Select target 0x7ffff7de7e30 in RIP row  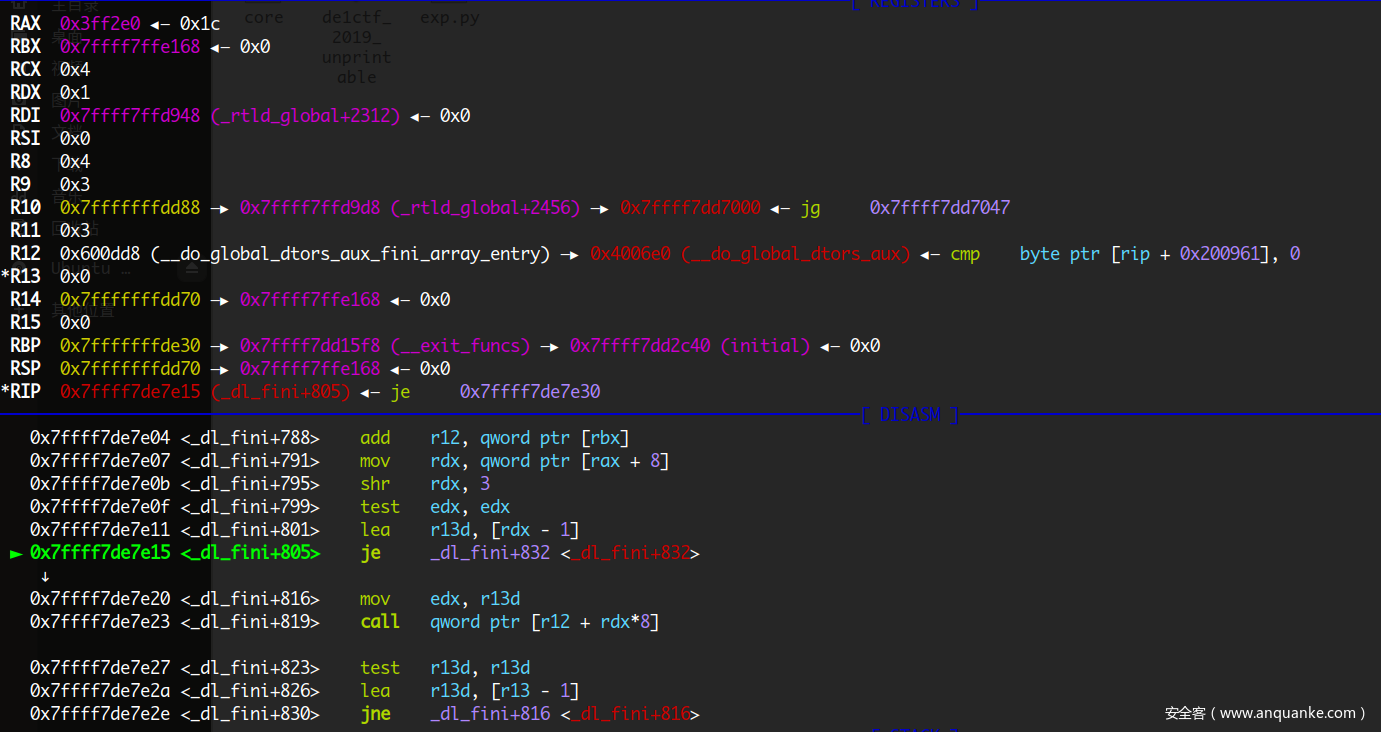[x=530, y=391]
